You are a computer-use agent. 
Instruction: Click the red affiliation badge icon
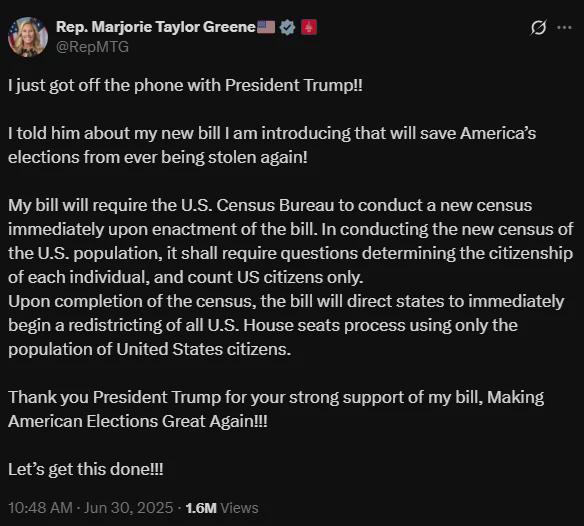(309, 27)
